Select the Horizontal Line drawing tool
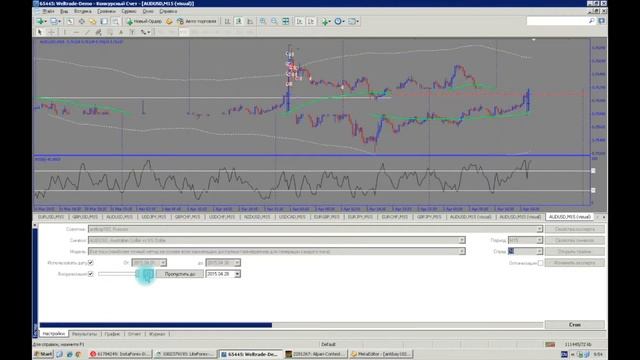 (x=76, y=32)
